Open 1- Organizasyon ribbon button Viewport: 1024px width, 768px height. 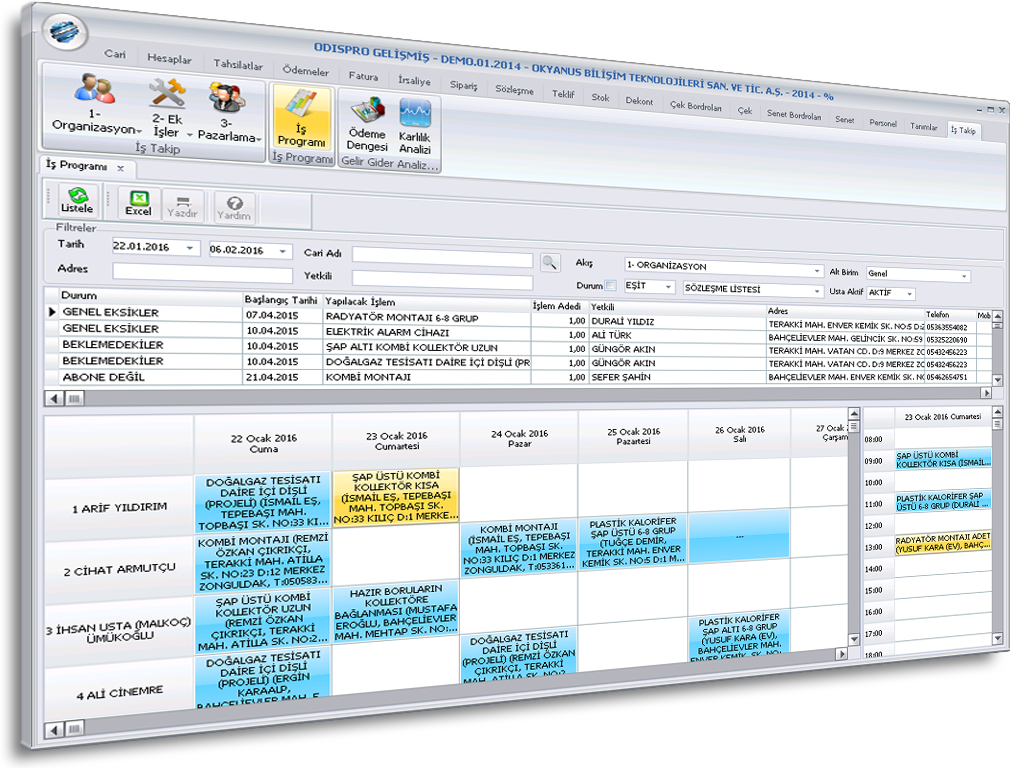[95, 105]
